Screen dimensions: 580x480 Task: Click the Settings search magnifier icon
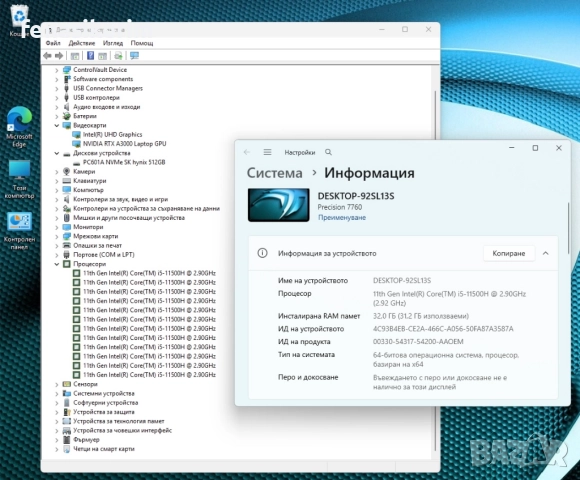[328, 152]
